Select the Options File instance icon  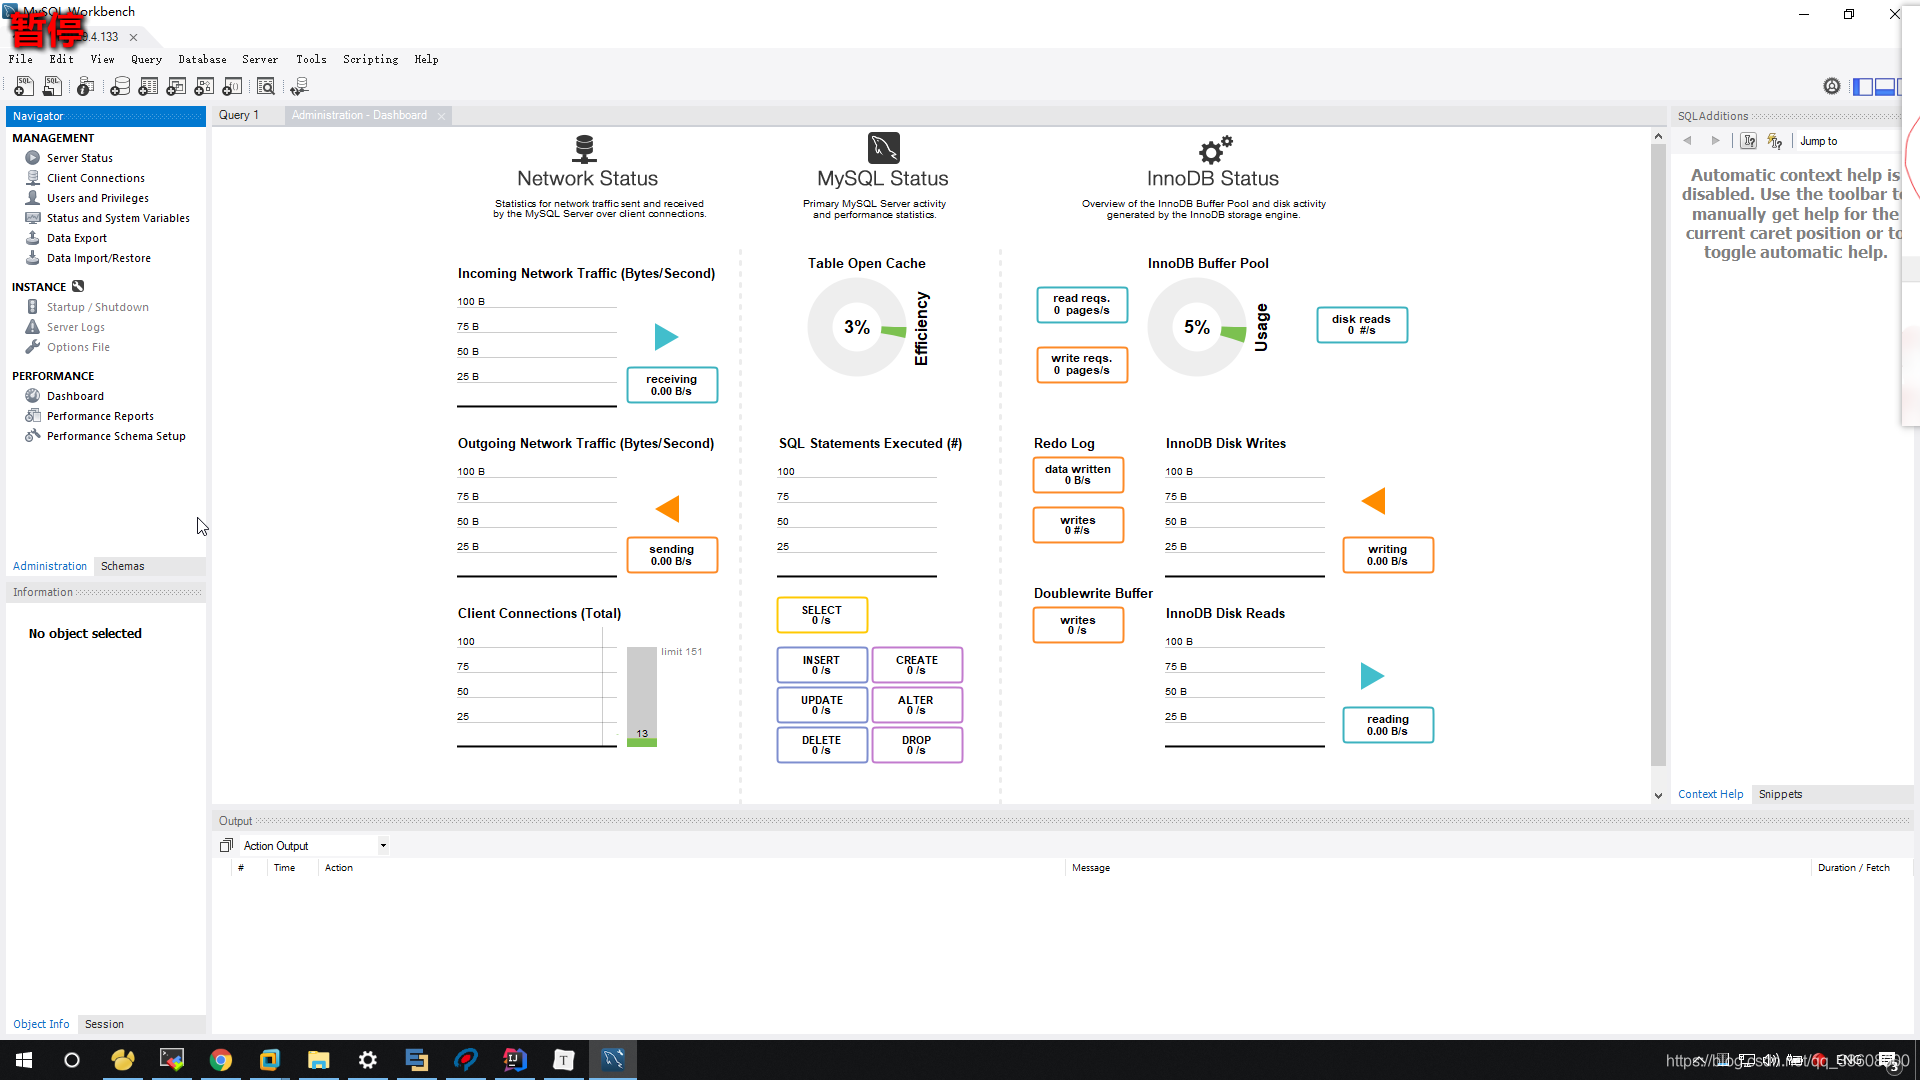(32, 345)
